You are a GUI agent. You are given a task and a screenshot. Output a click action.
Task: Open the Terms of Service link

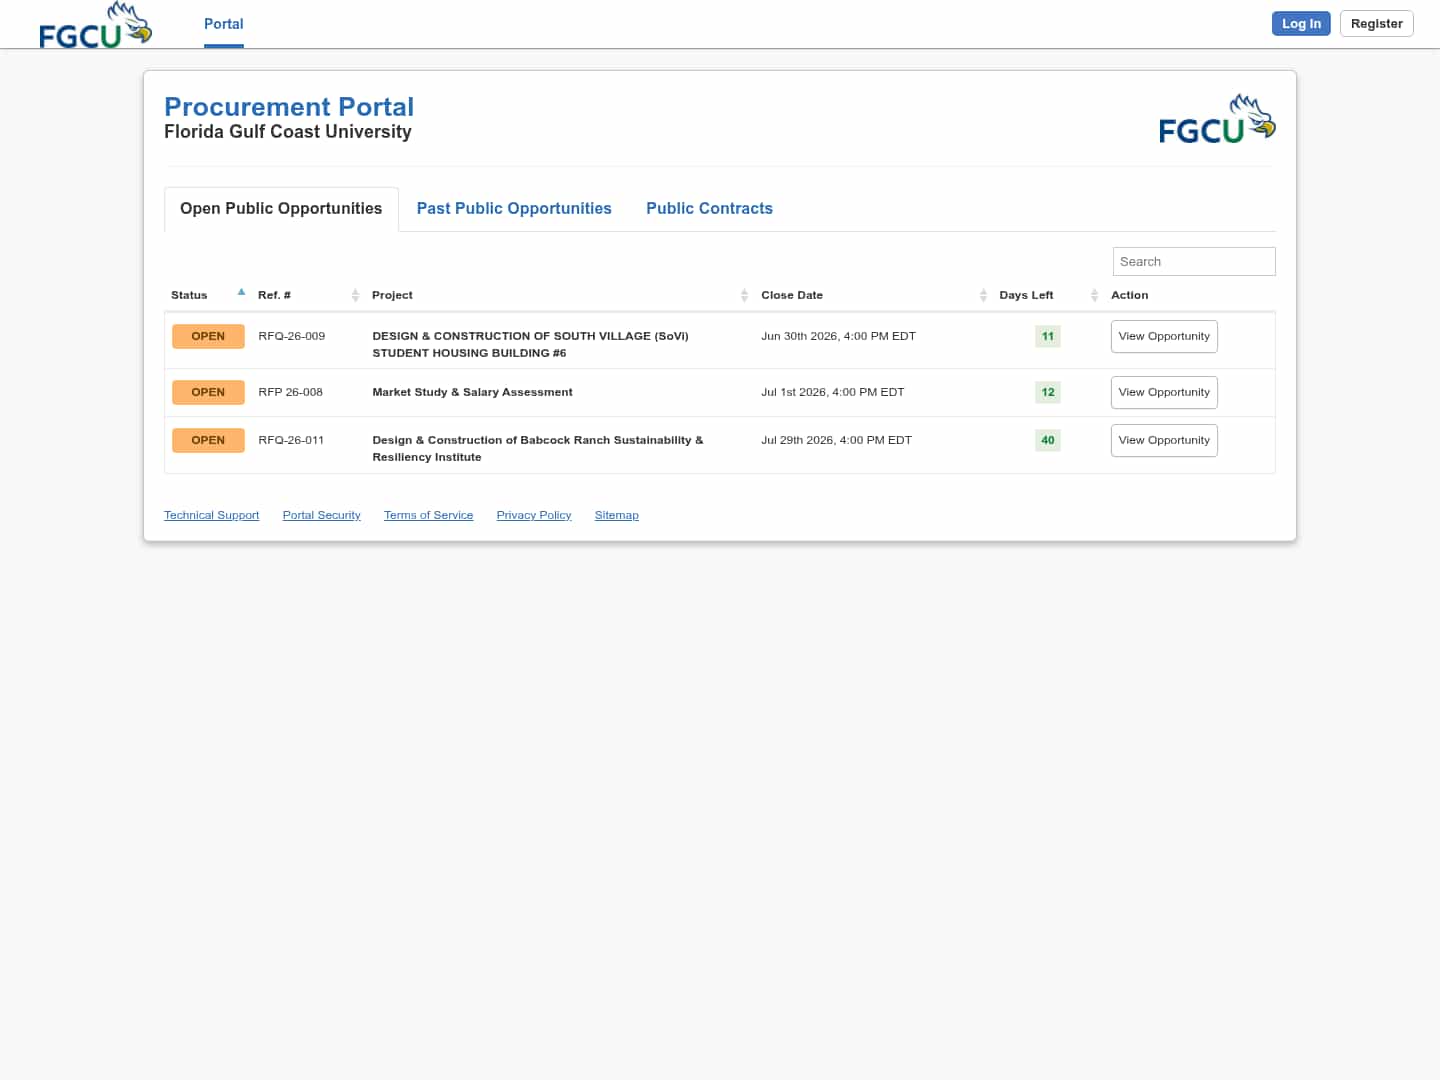click(428, 516)
